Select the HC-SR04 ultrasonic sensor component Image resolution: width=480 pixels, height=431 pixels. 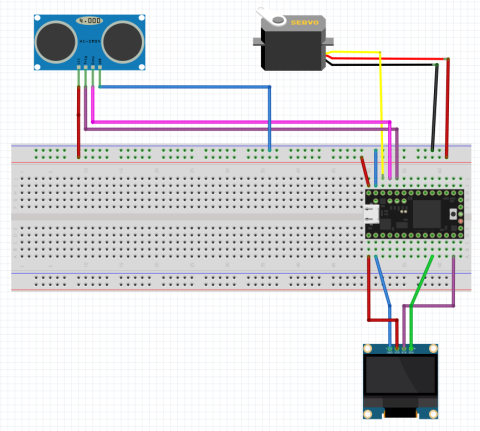(89, 42)
